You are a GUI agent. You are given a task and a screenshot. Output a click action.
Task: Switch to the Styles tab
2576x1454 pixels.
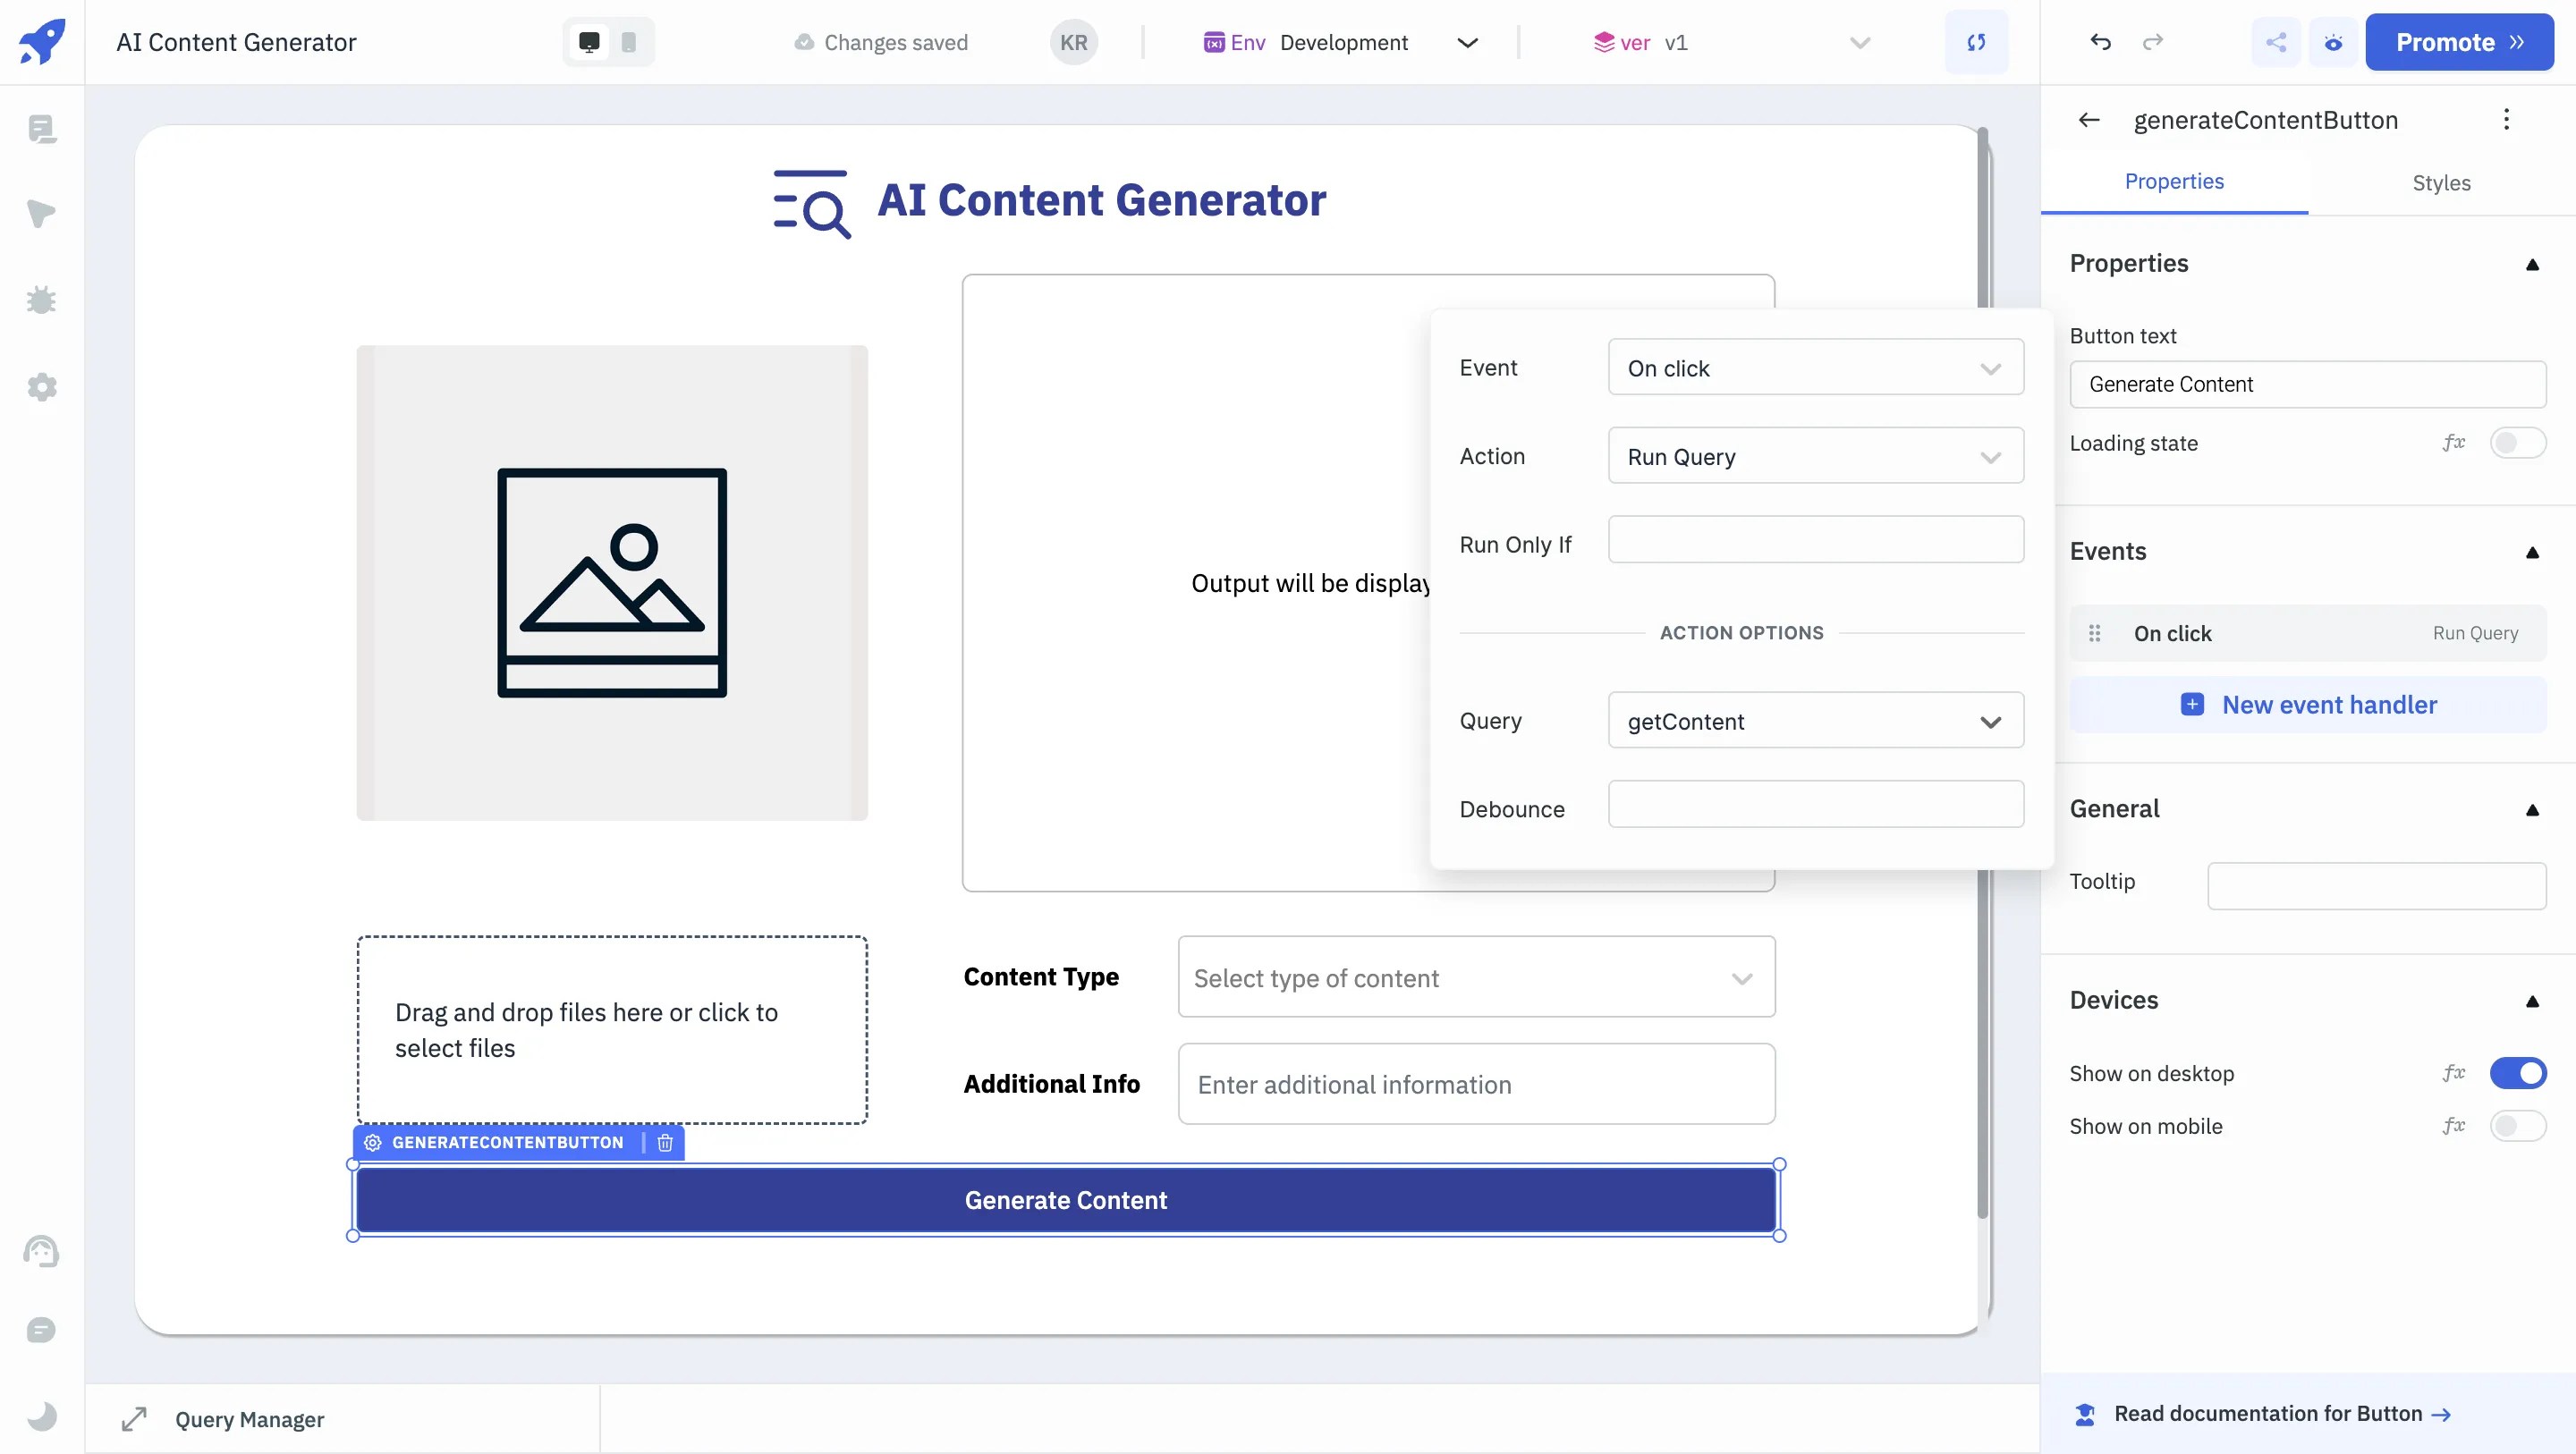[x=2441, y=182]
